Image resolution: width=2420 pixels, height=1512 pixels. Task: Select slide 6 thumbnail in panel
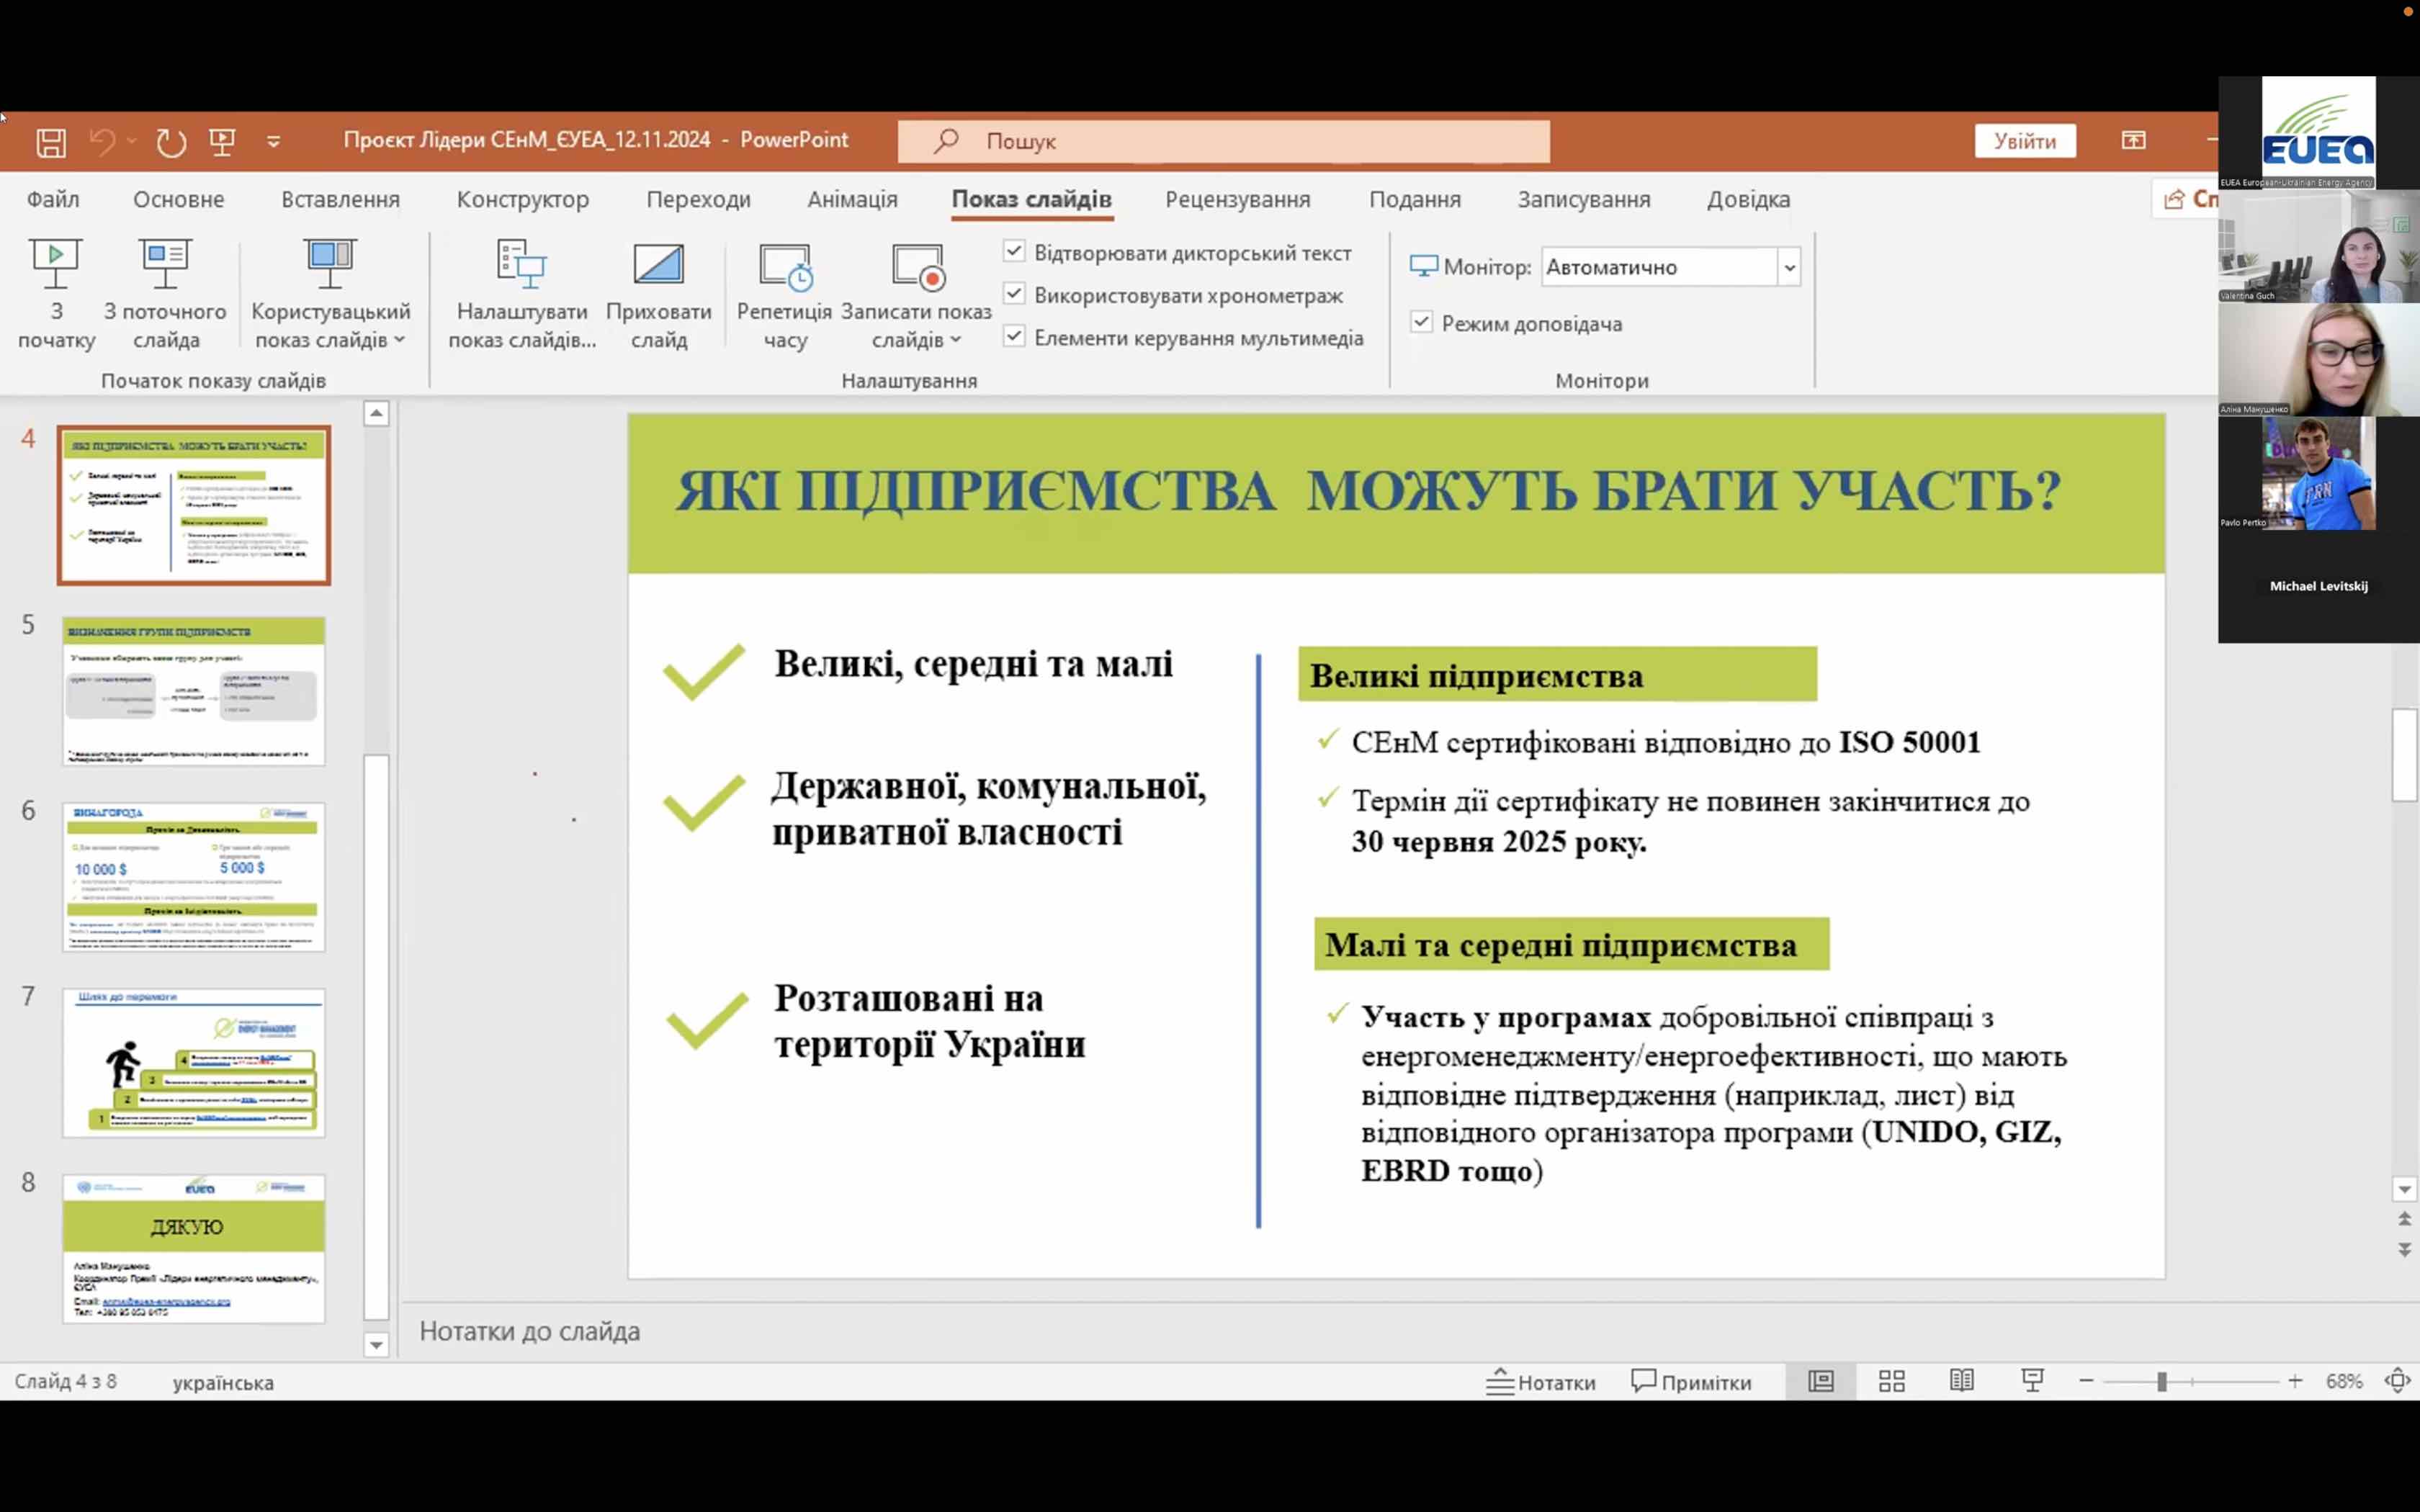point(194,876)
